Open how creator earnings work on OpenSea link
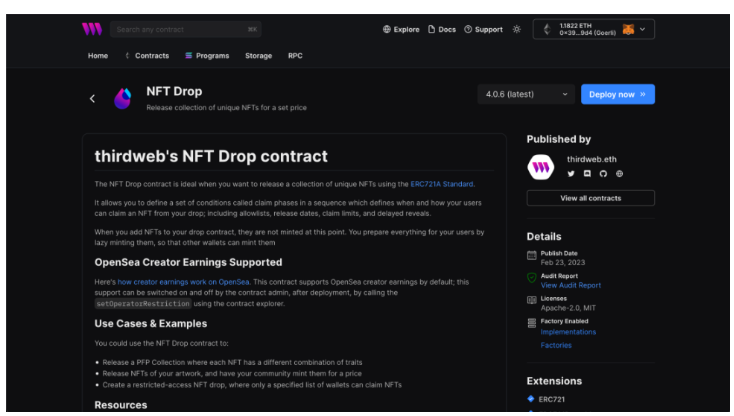734x416 pixels. 183,282
